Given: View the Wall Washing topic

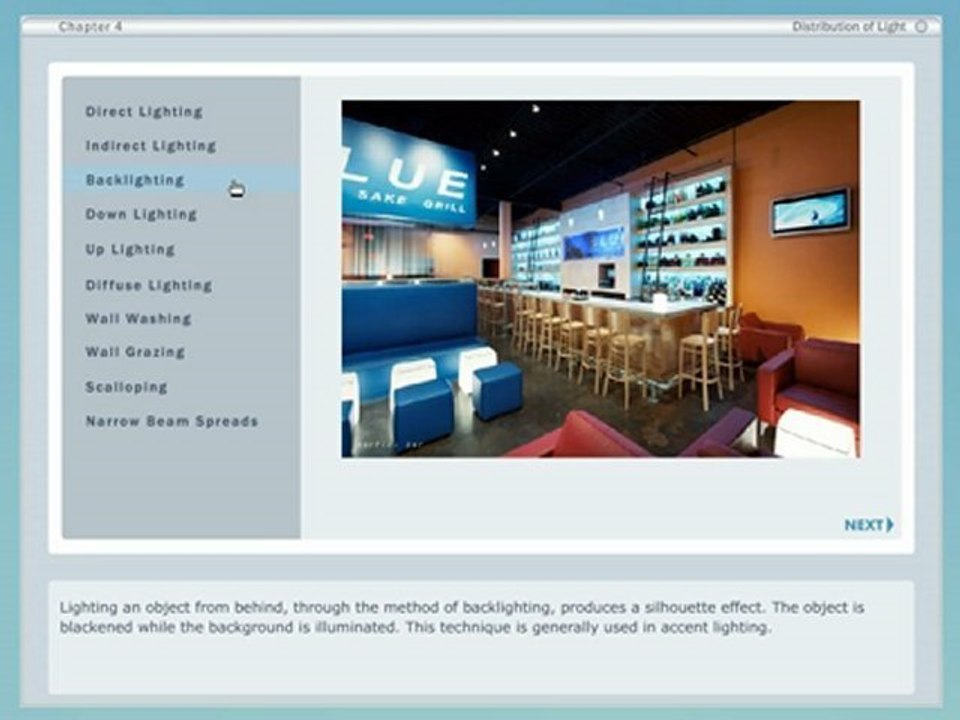Looking at the screenshot, I should [x=138, y=318].
